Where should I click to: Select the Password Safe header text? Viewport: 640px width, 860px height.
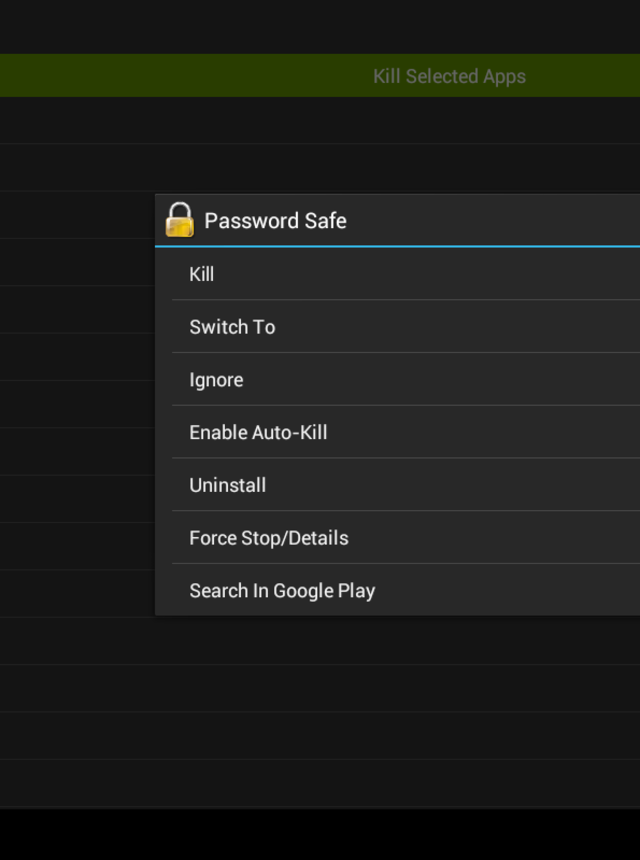point(275,221)
